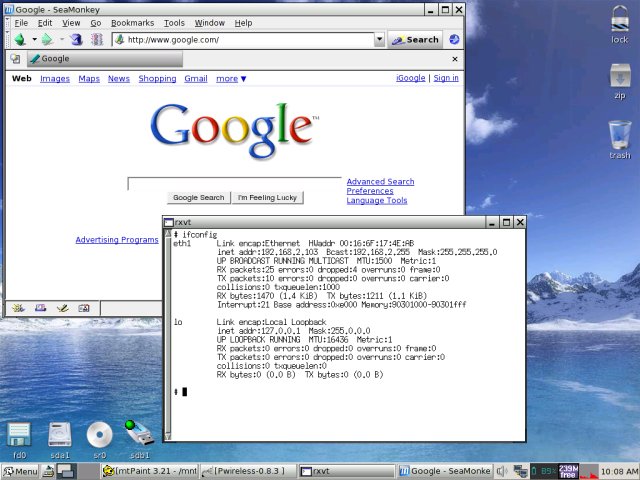Click the Stop loading icon in SeaMonkey
Image resolution: width=640 pixels, height=480 pixels.
pos(97,40)
